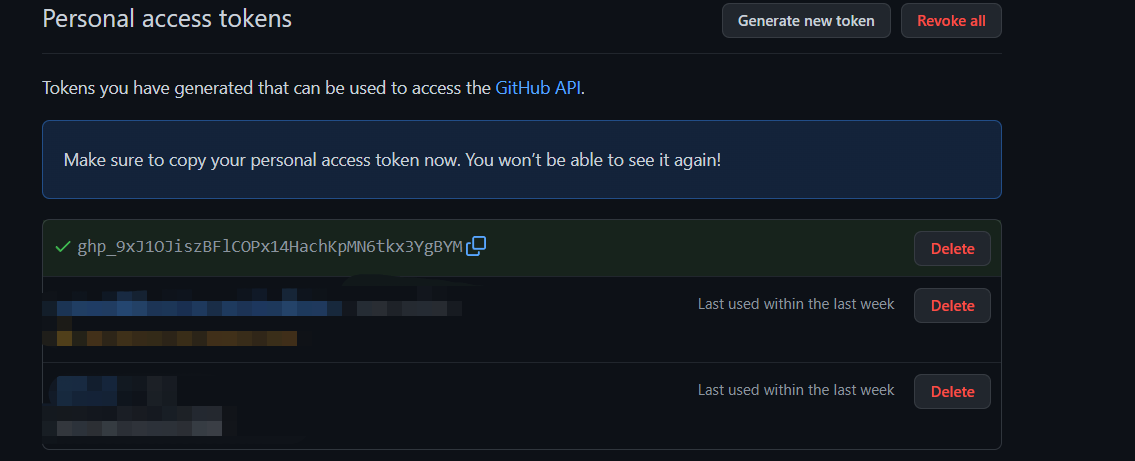Generate a new personal access token
The height and width of the screenshot is (461, 1135).
click(x=806, y=20)
